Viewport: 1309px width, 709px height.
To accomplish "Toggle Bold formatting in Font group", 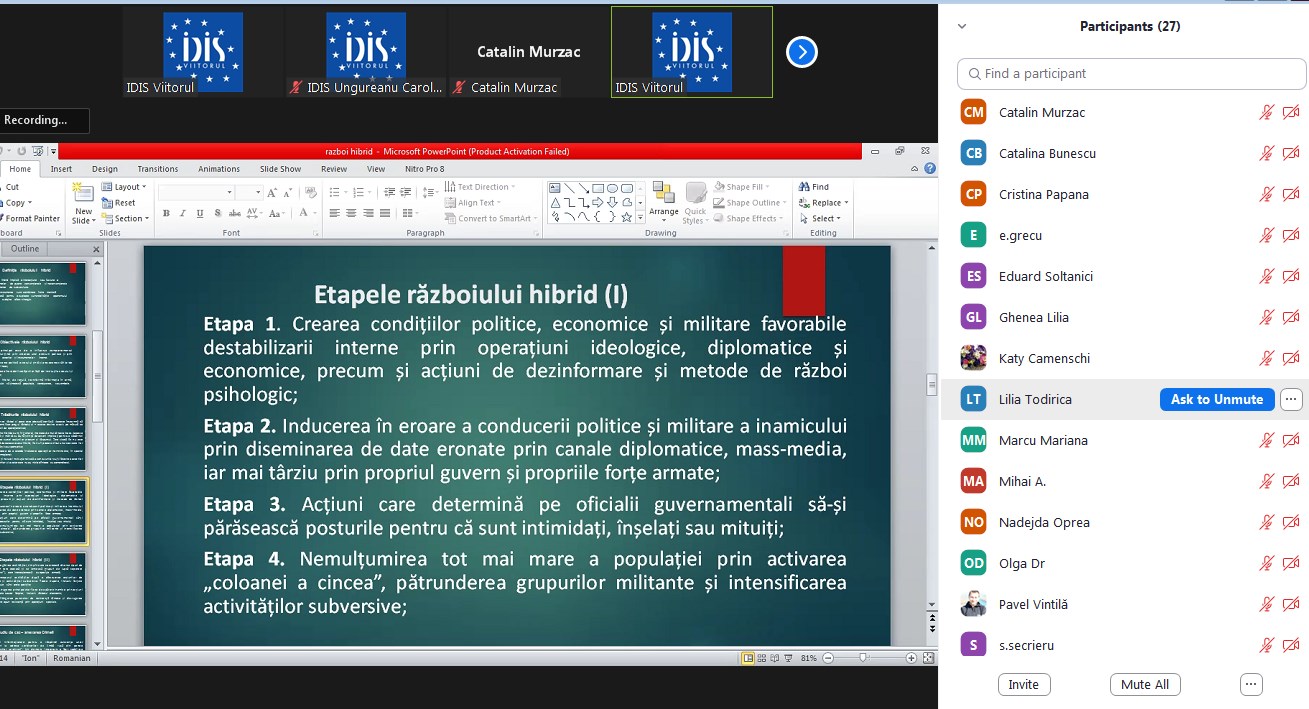I will (x=167, y=213).
